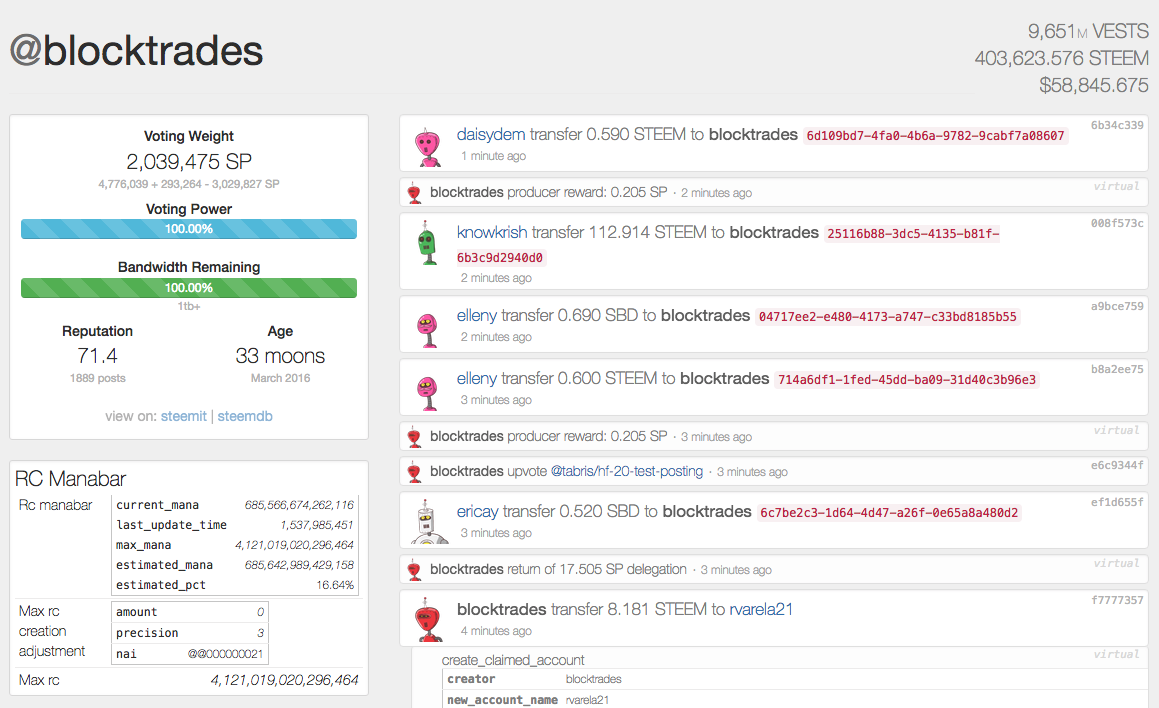1159x708 pixels.
Task: Click the precision value 3
Action: point(260,633)
